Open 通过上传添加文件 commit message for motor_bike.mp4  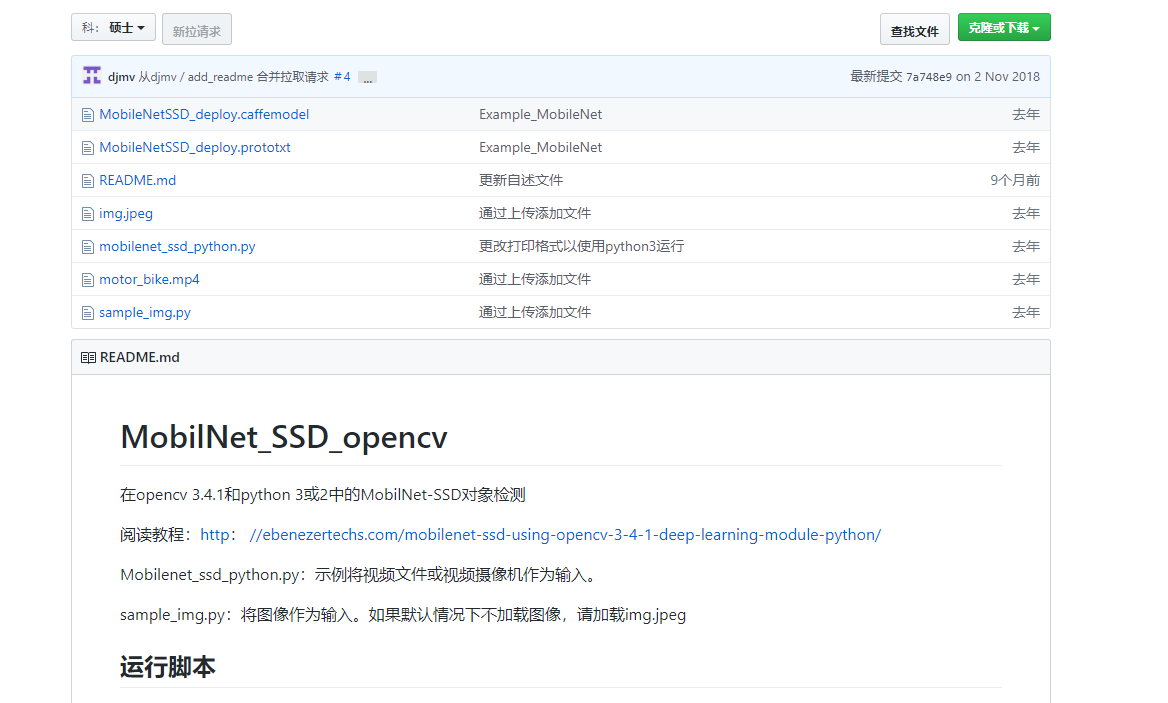535,279
